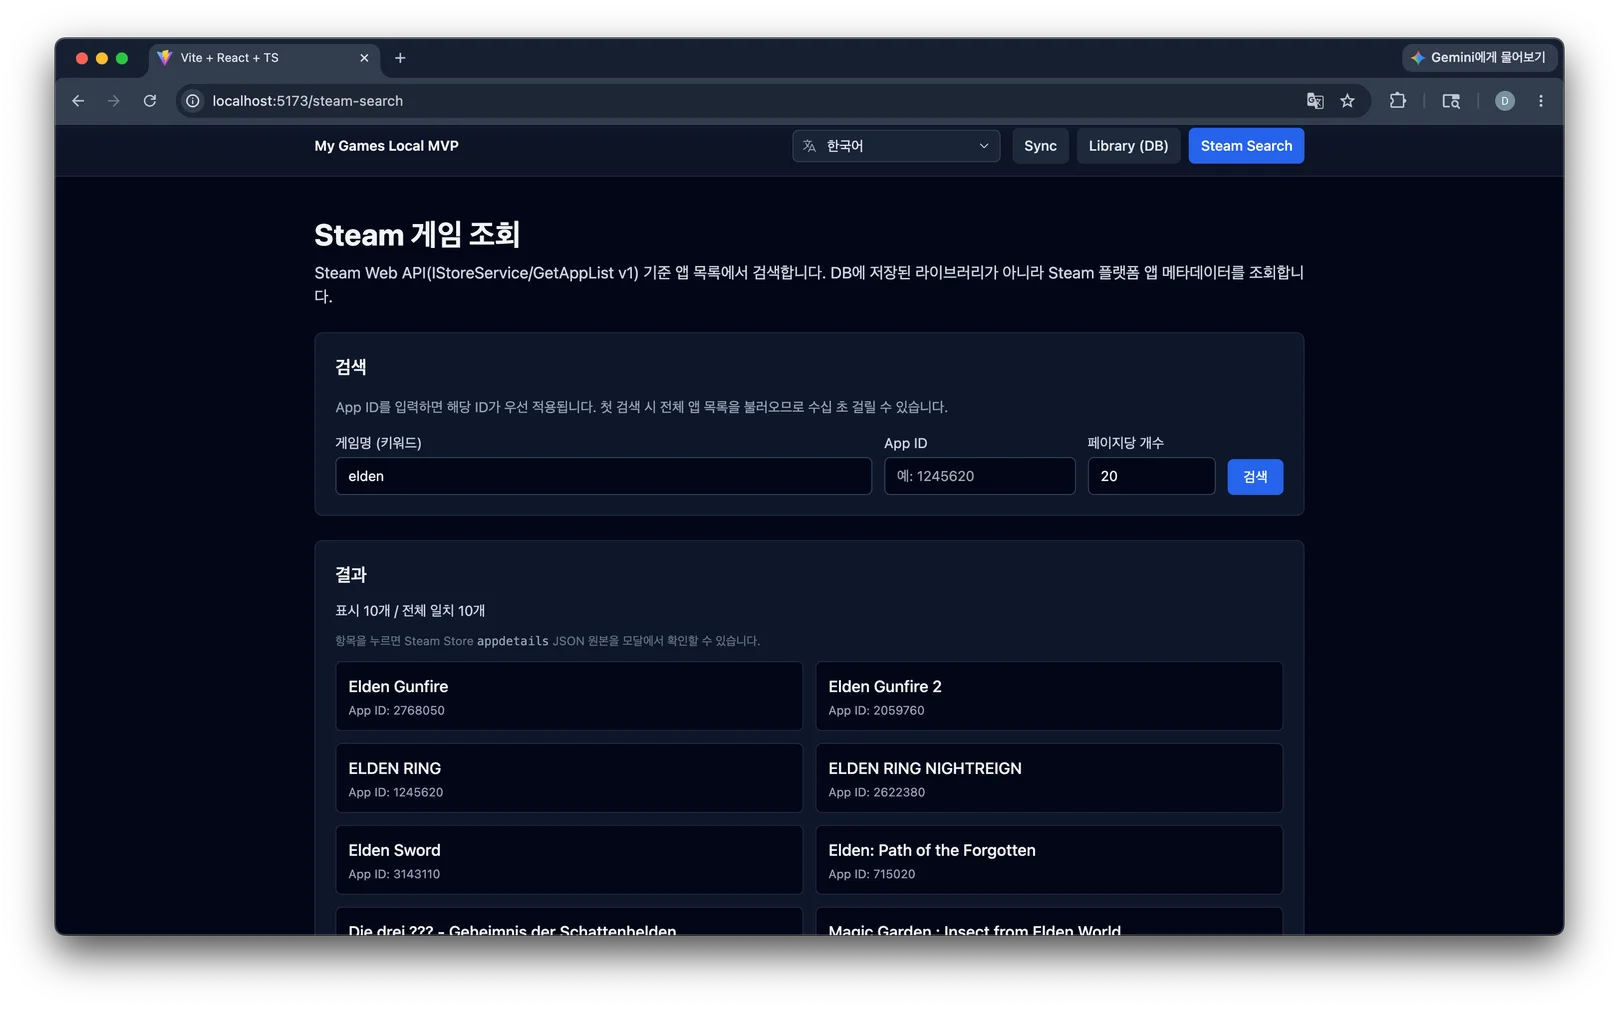Switch to Steam Search page

coord(1246,146)
